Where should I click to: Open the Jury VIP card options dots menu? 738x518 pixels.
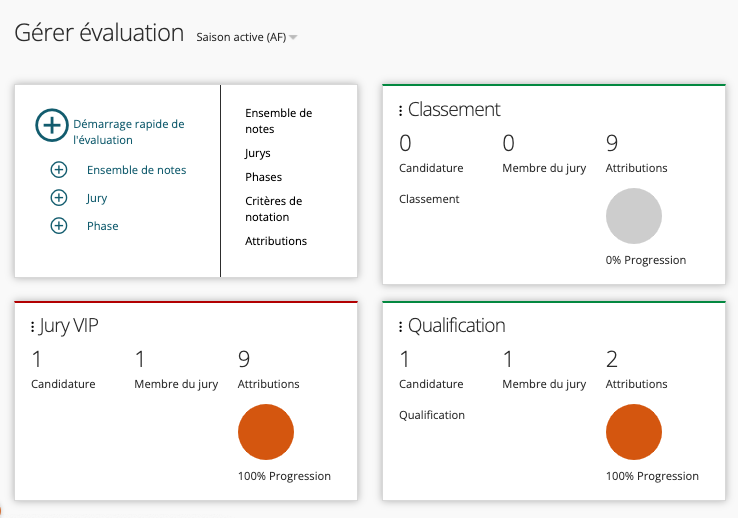pos(33,327)
